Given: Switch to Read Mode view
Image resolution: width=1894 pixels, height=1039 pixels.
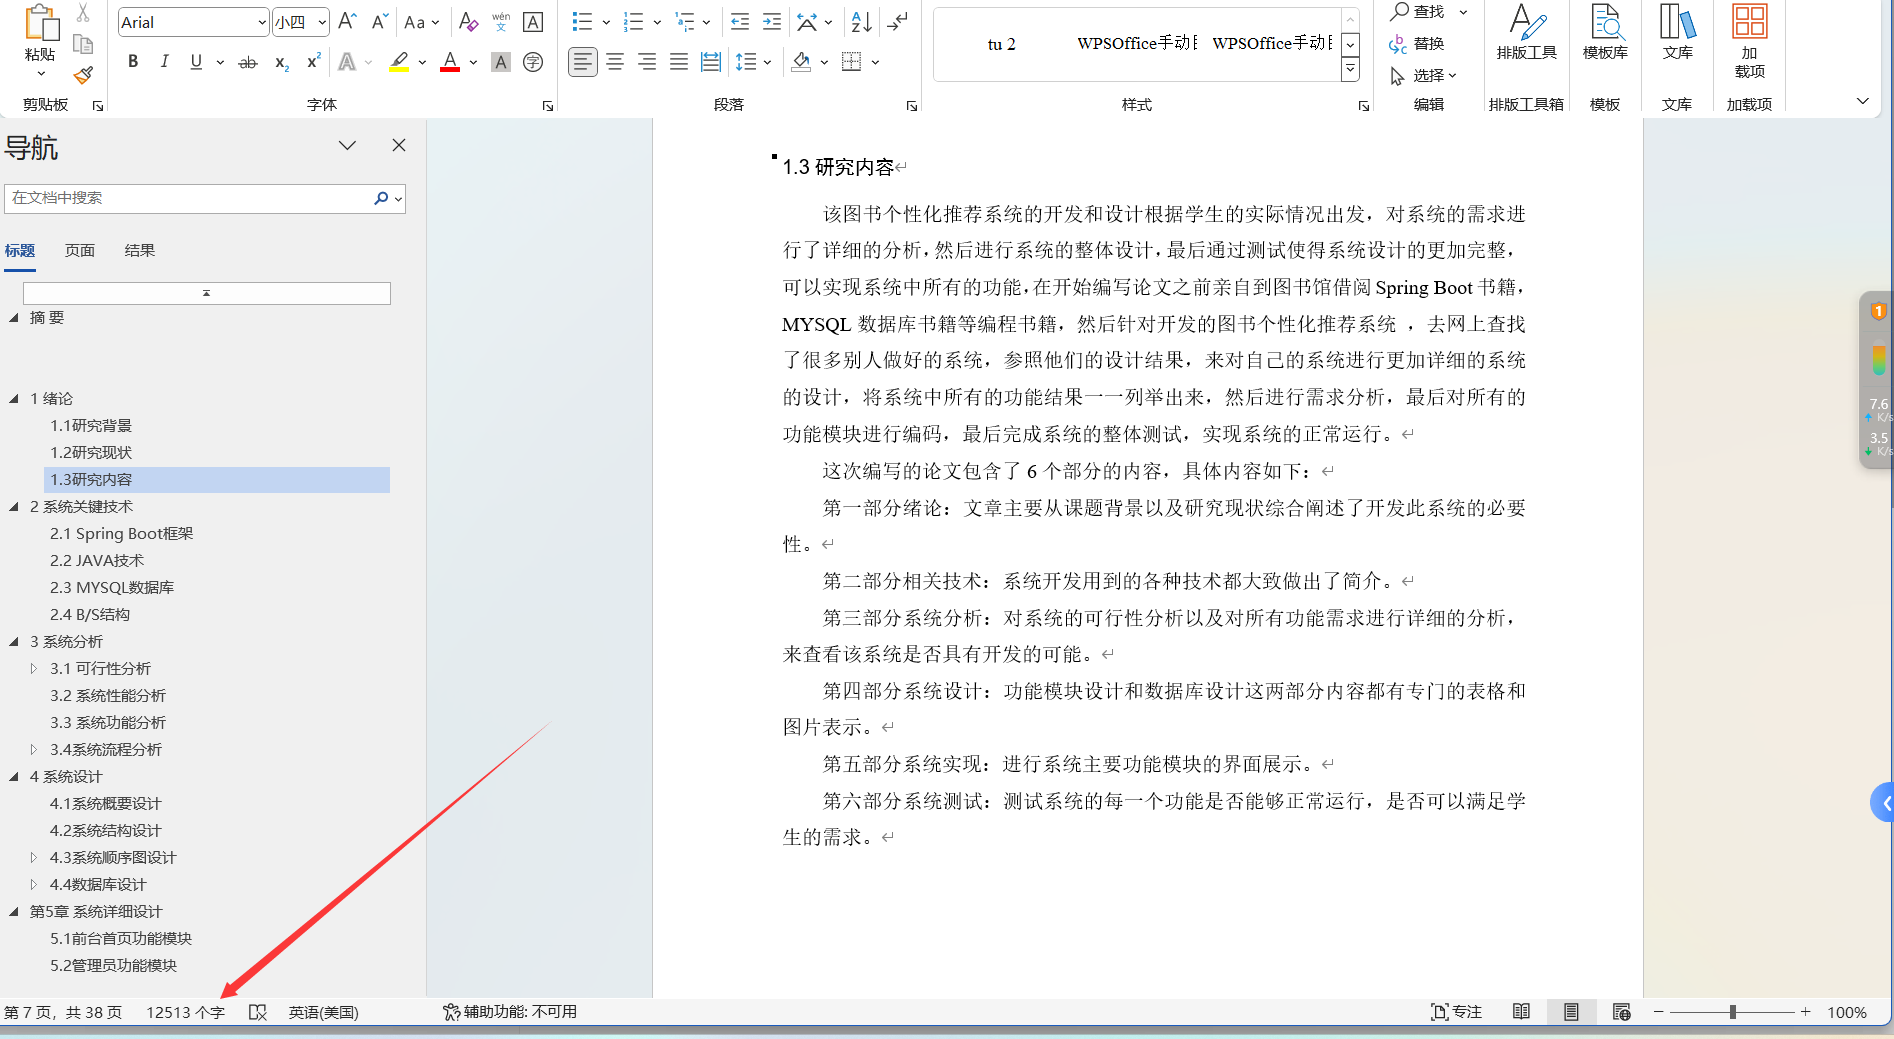Looking at the screenshot, I should click(x=1521, y=1012).
